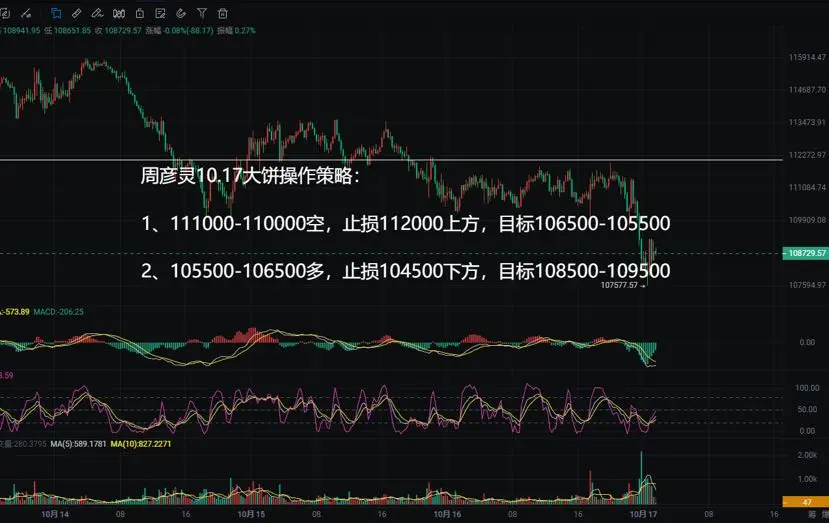Image resolution: width=829 pixels, height=523 pixels.
Task: Click the 113473.91 price axis label
Action: [x=807, y=122]
